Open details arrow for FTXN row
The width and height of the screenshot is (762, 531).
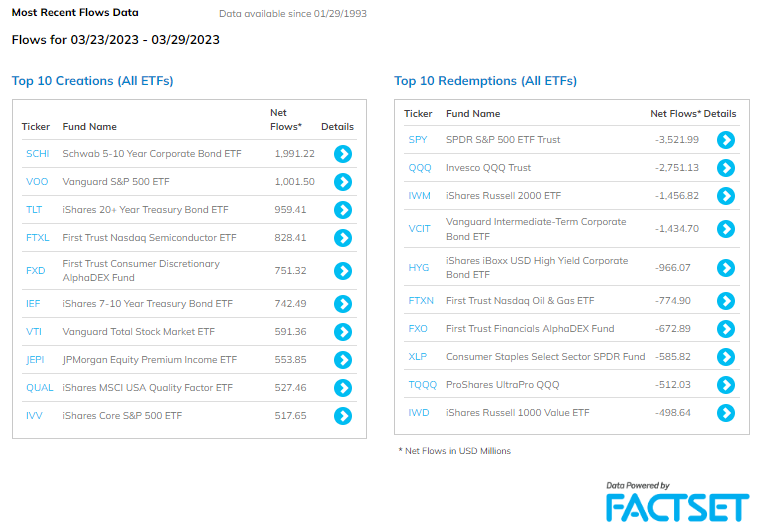(726, 301)
